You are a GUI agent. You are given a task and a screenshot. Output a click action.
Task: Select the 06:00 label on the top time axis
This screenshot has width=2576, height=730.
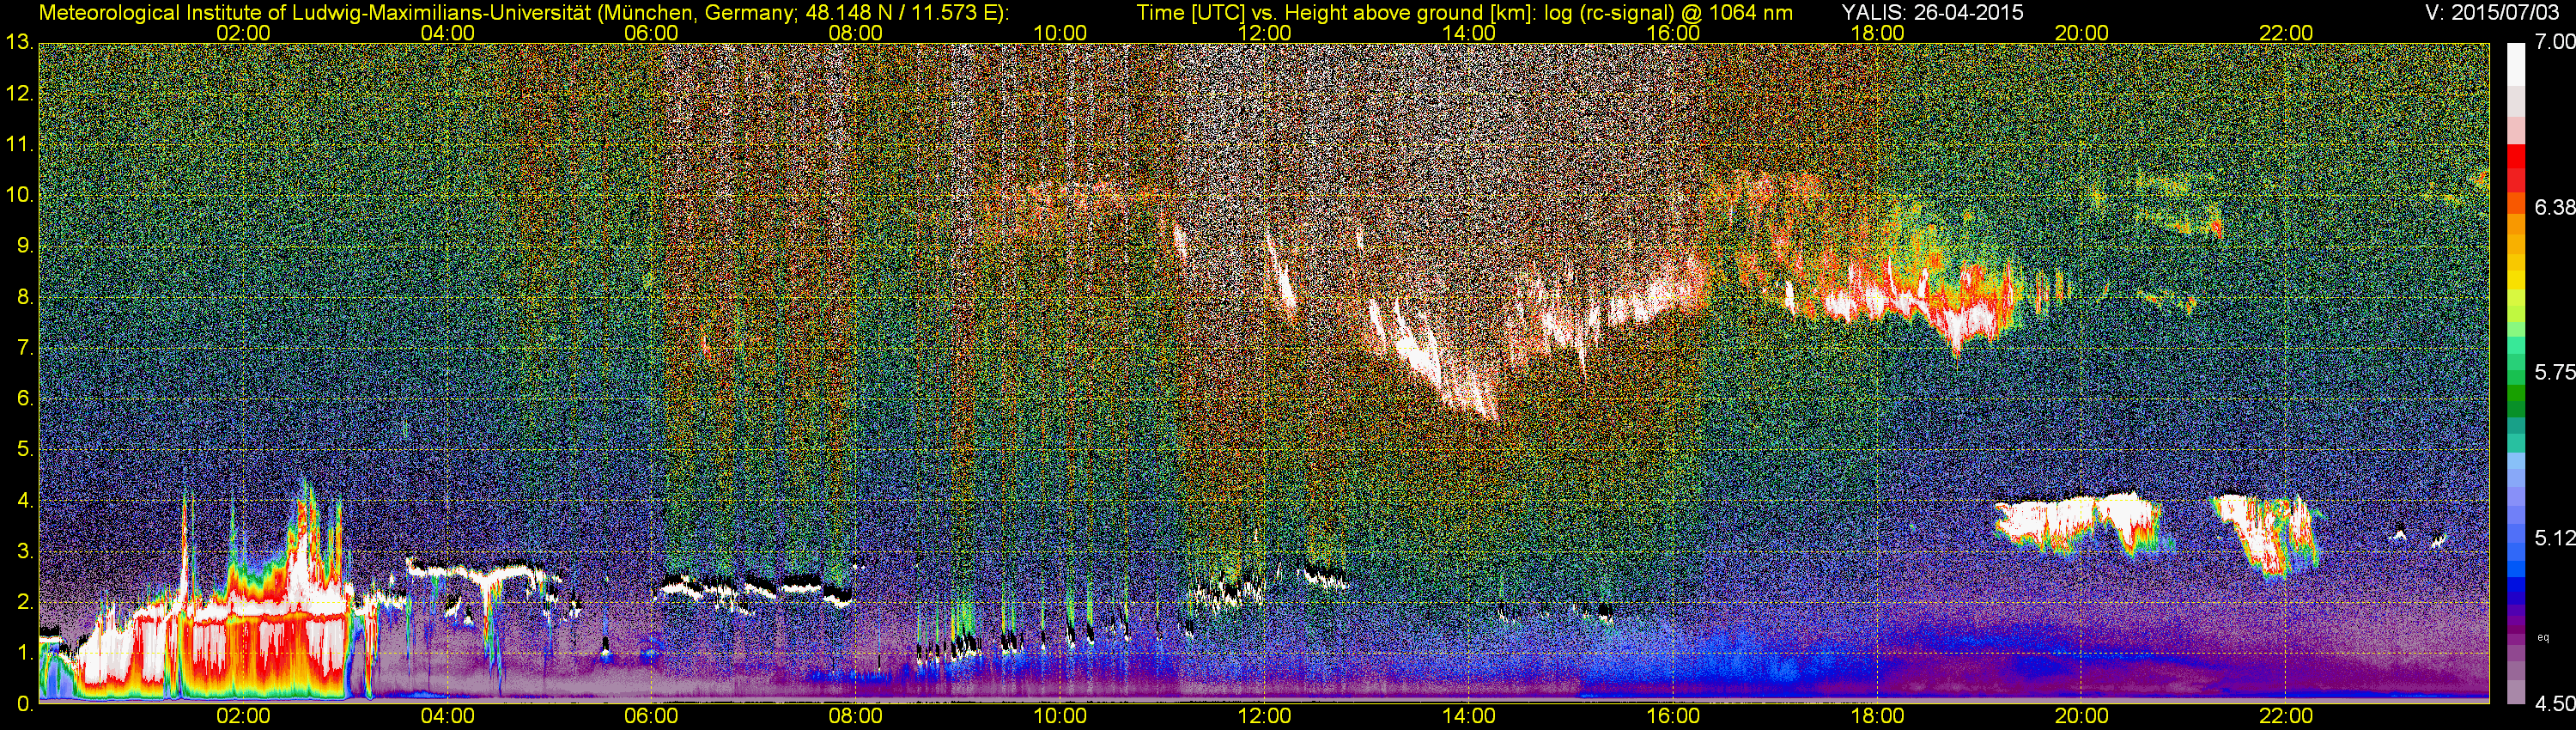click(x=651, y=33)
